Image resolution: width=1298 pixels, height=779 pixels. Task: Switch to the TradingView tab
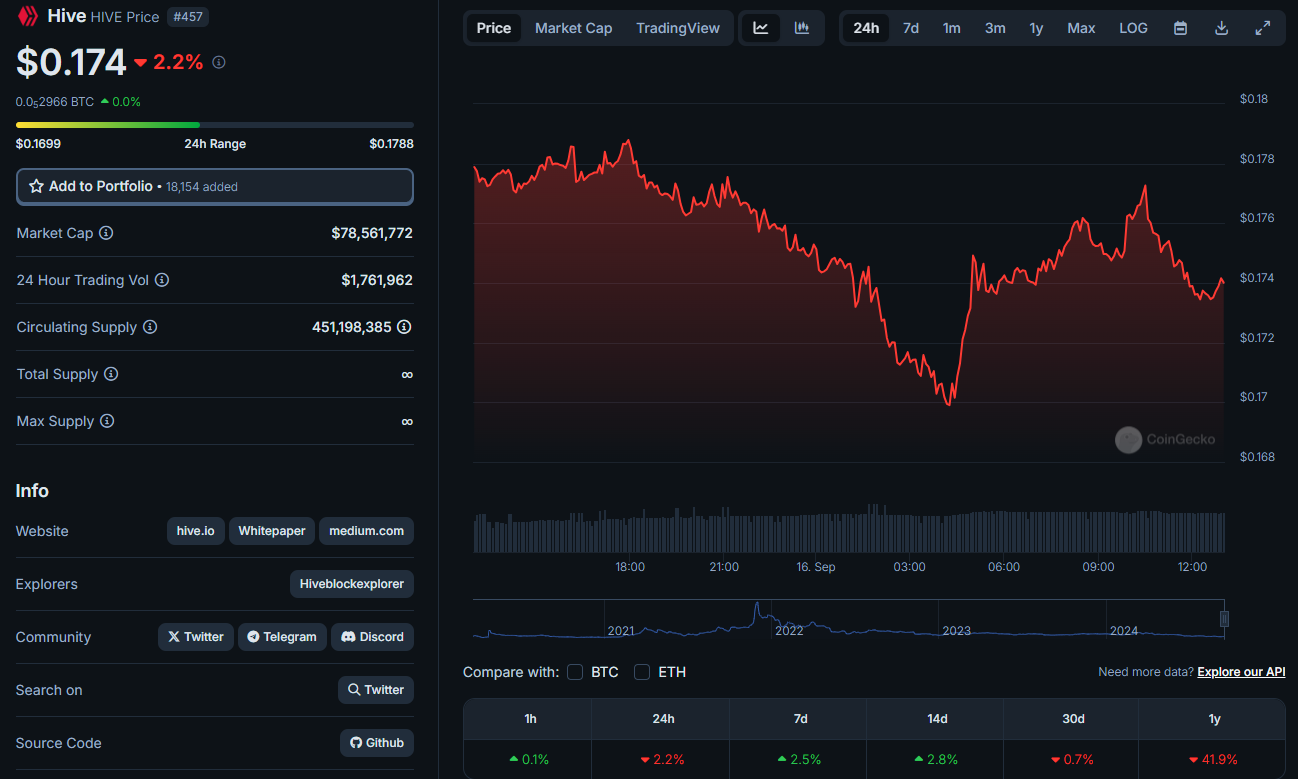[x=678, y=28]
